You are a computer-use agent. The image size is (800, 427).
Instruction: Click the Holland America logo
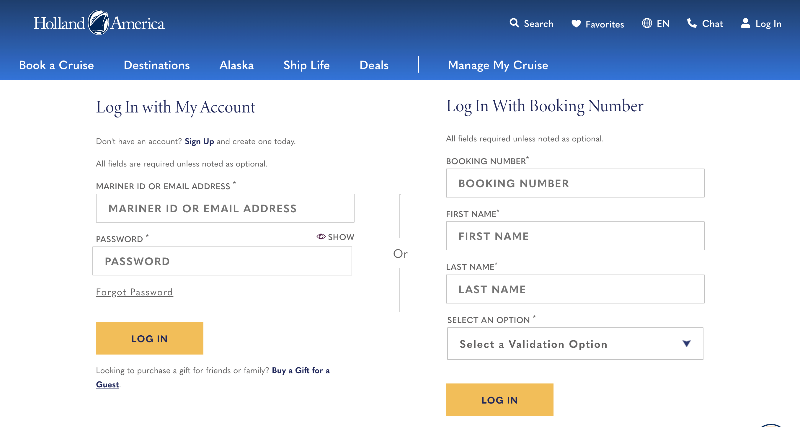tap(99, 23)
